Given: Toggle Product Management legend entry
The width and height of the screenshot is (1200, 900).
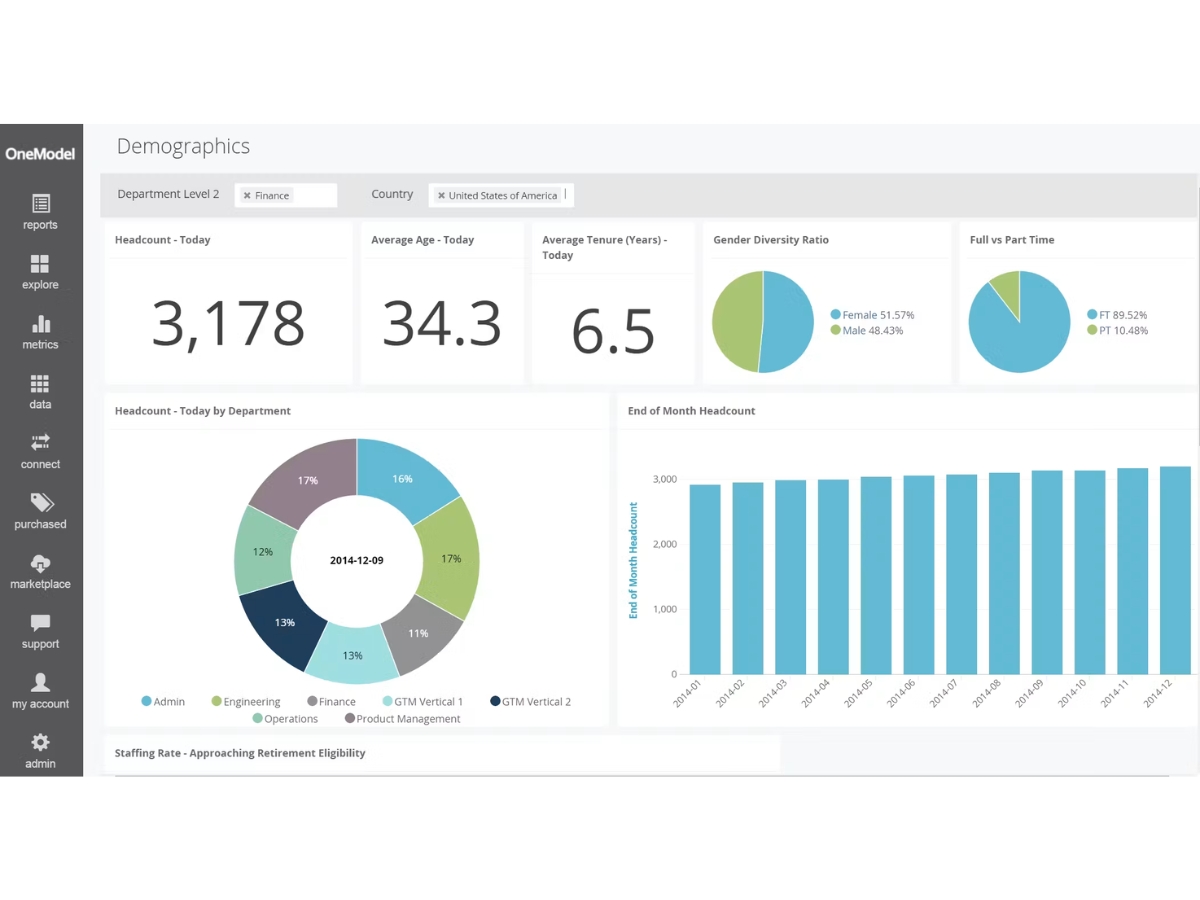Looking at the screenshot, I should coord(402,719).
